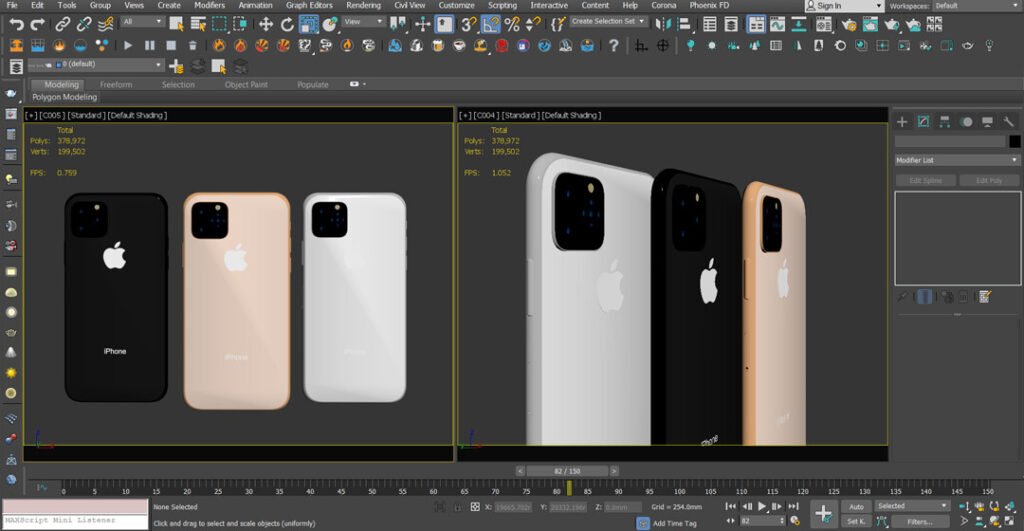Switch to the Freeform ribbon tab
Screen dimensions: 1024x531
(116, 85)
